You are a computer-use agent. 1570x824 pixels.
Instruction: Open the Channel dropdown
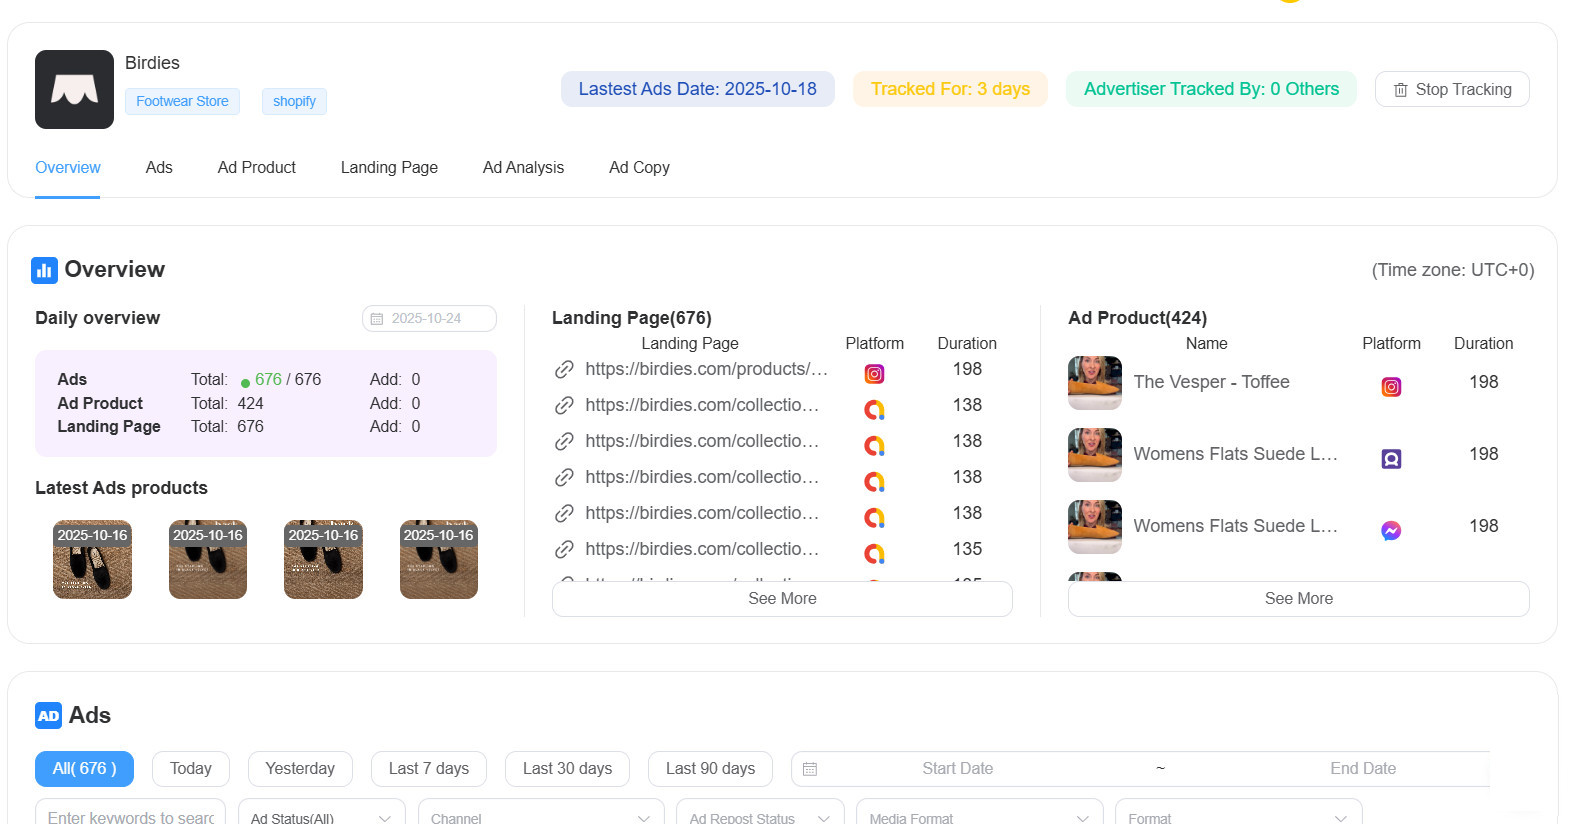[x=541, y=817]
